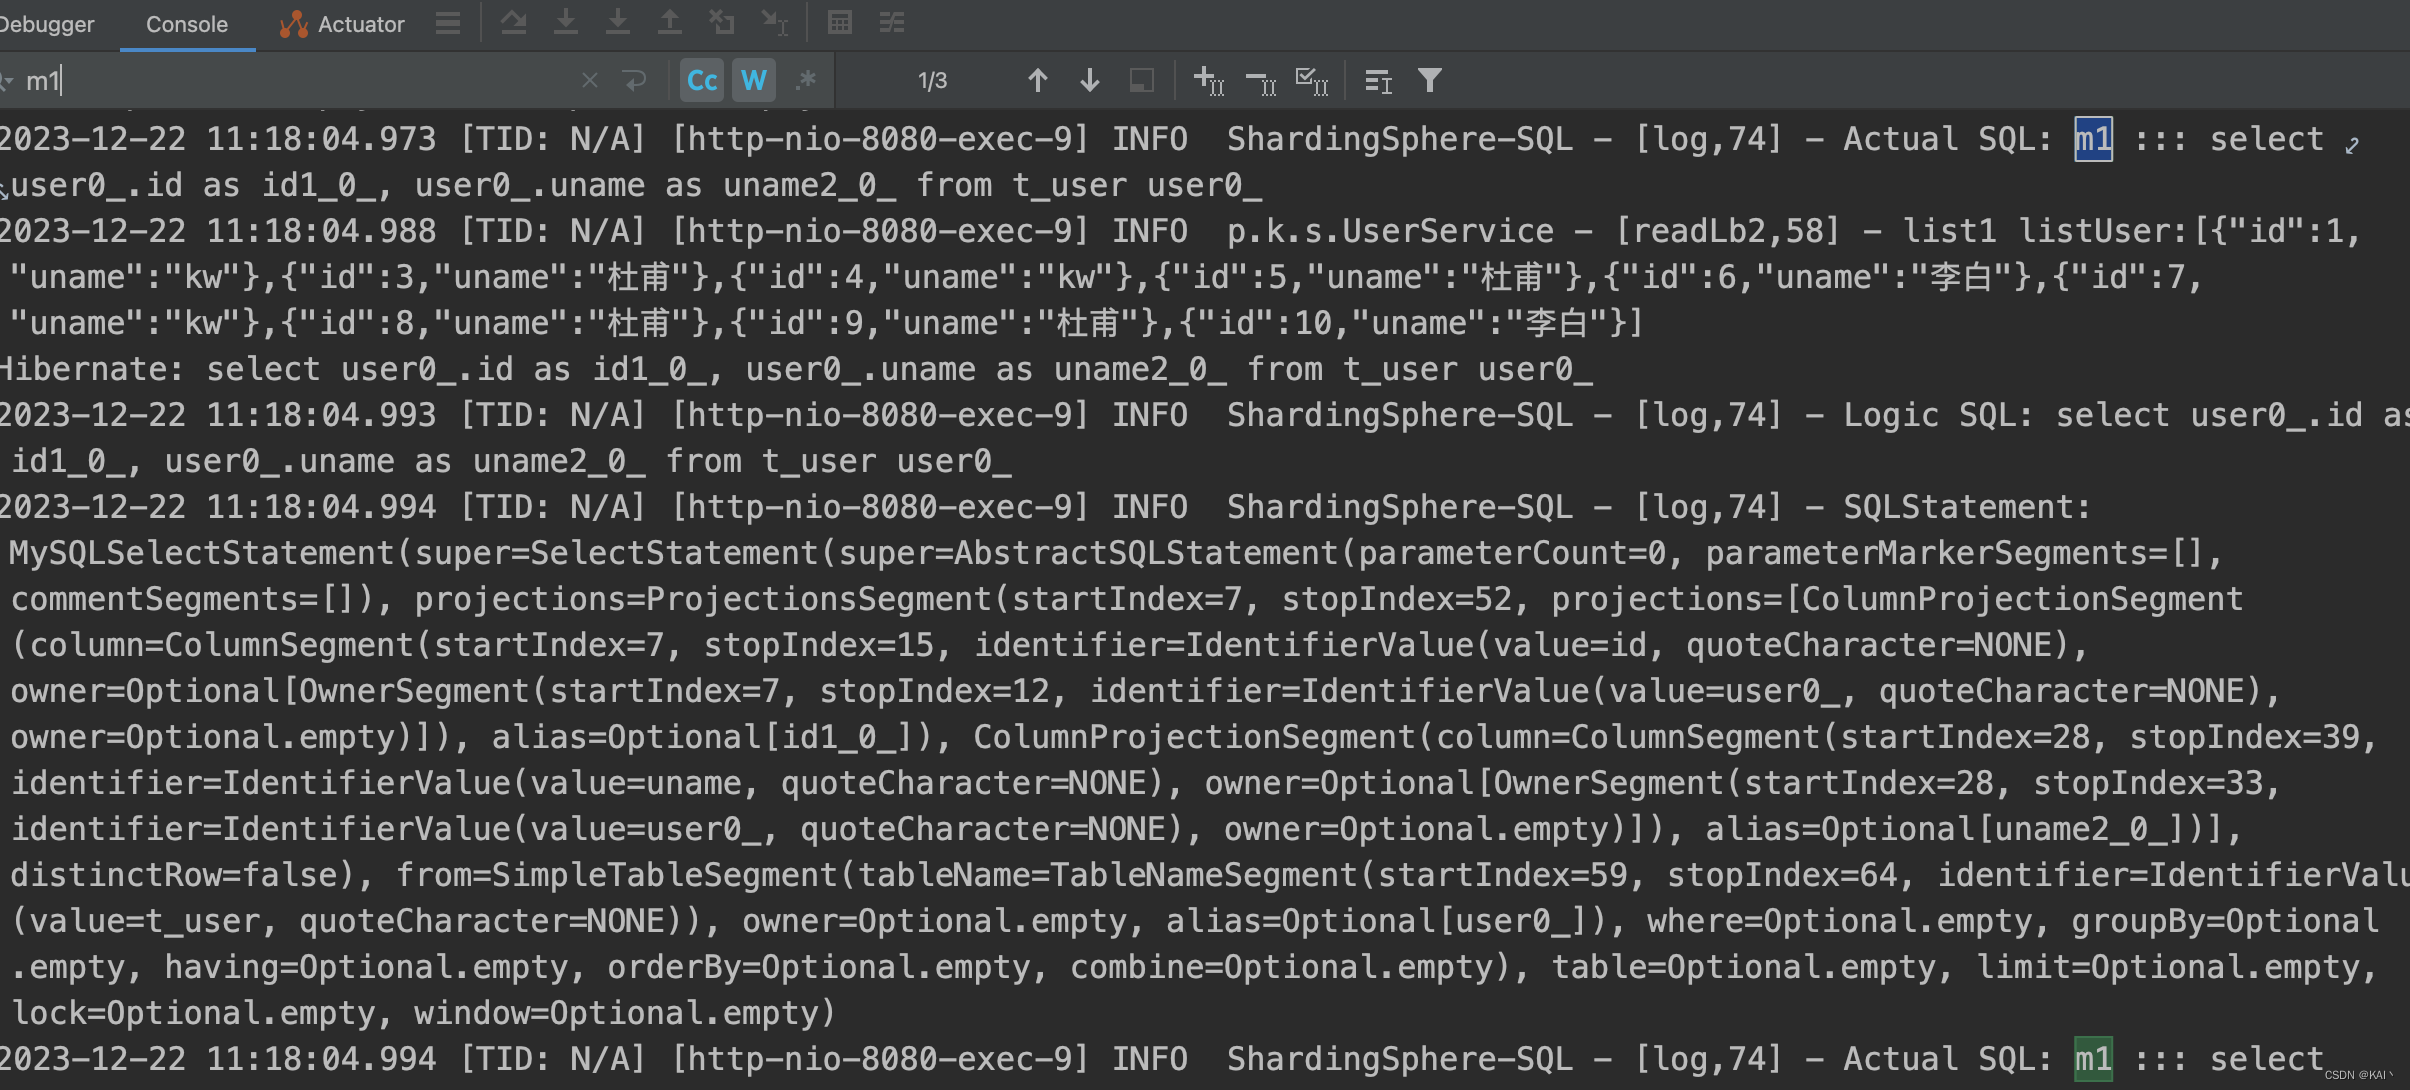
Task: Click the 11:18:04.973 timestamp
Action: (321, 139)
